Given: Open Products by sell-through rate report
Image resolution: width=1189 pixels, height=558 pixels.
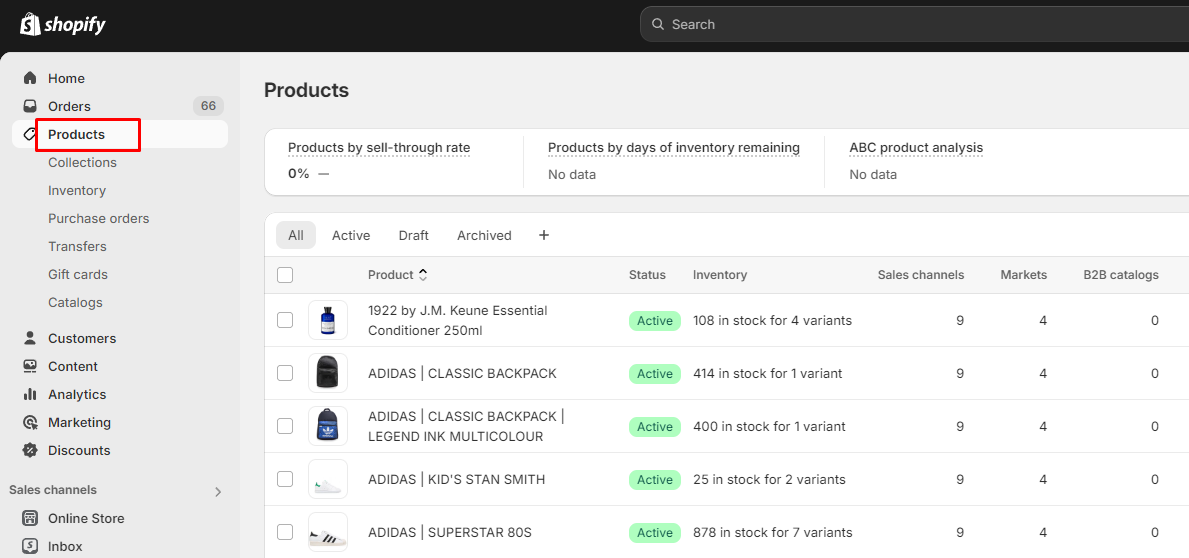Looking at the screenshot, I should (379, 147).
